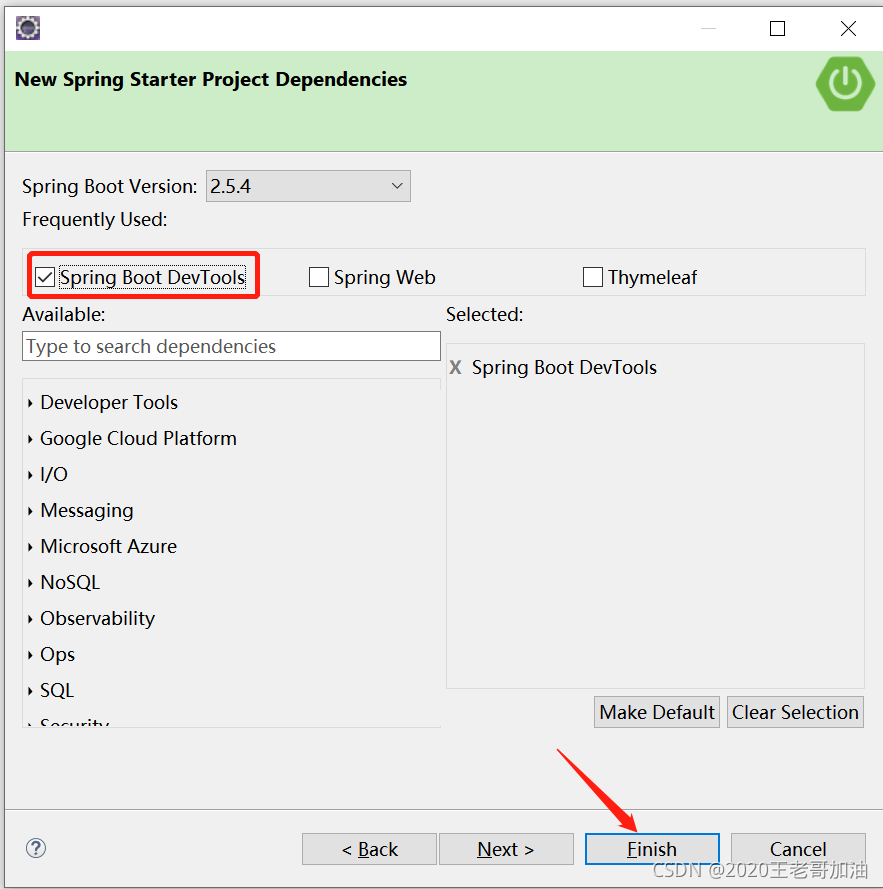
Task: Click the Ops label
Action: tap(57, 655)
